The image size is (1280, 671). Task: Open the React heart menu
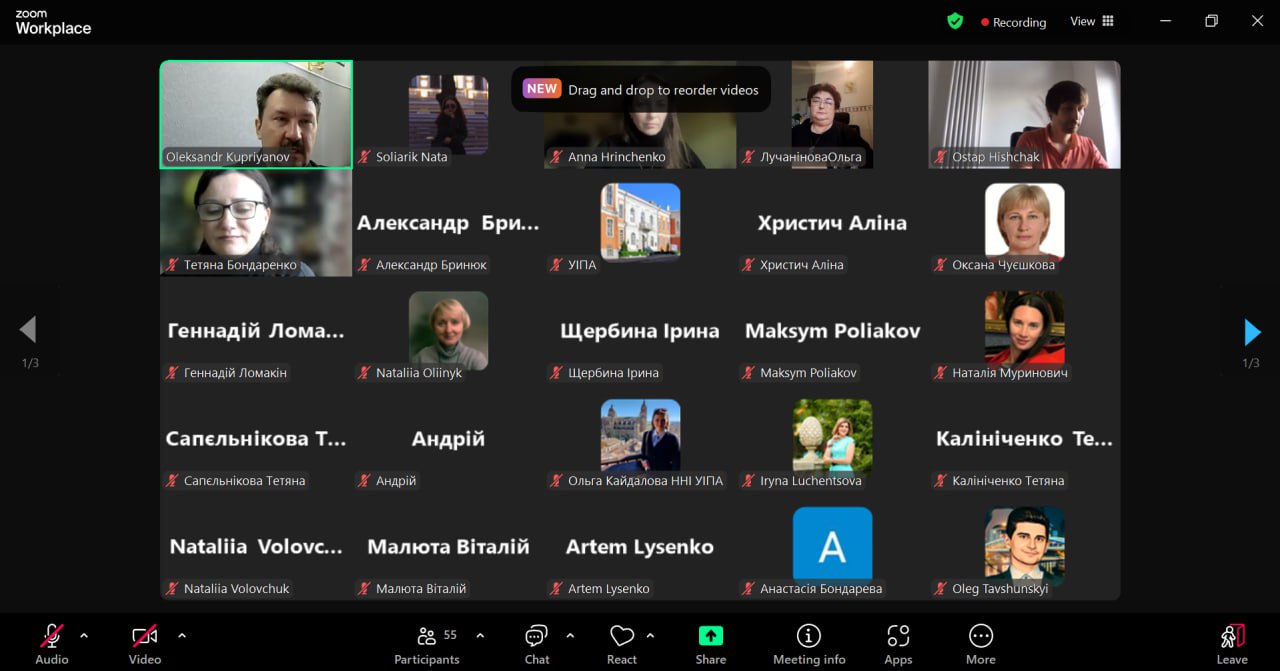622,644
